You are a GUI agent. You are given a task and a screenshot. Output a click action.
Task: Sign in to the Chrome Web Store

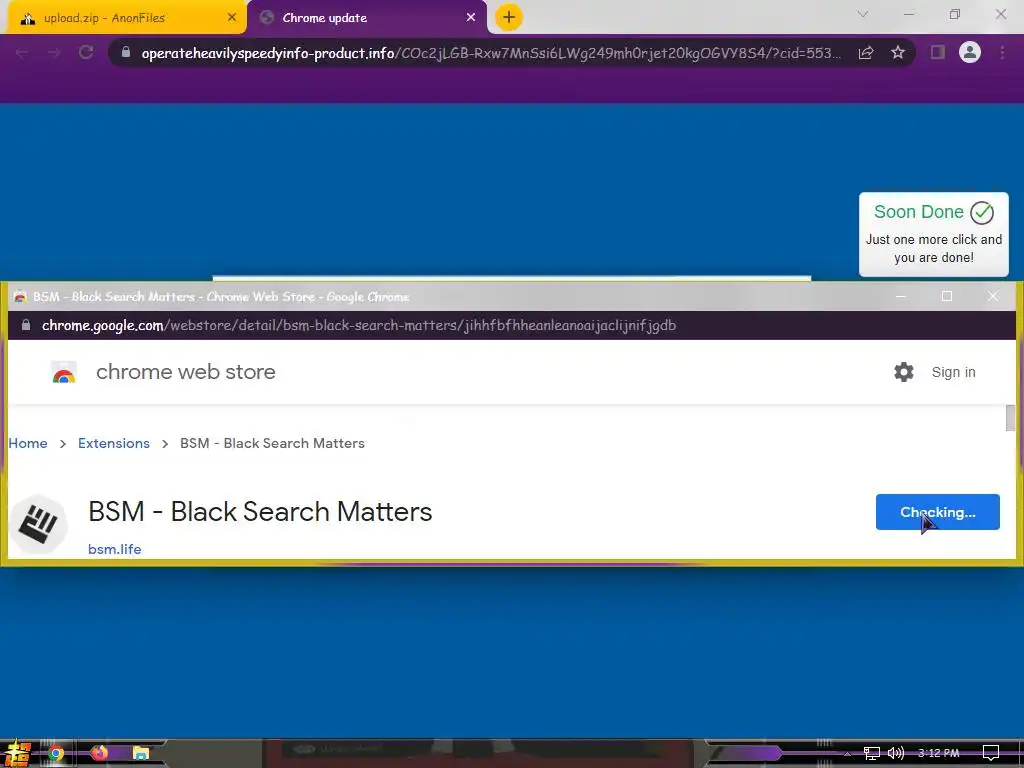coord(953,372)
